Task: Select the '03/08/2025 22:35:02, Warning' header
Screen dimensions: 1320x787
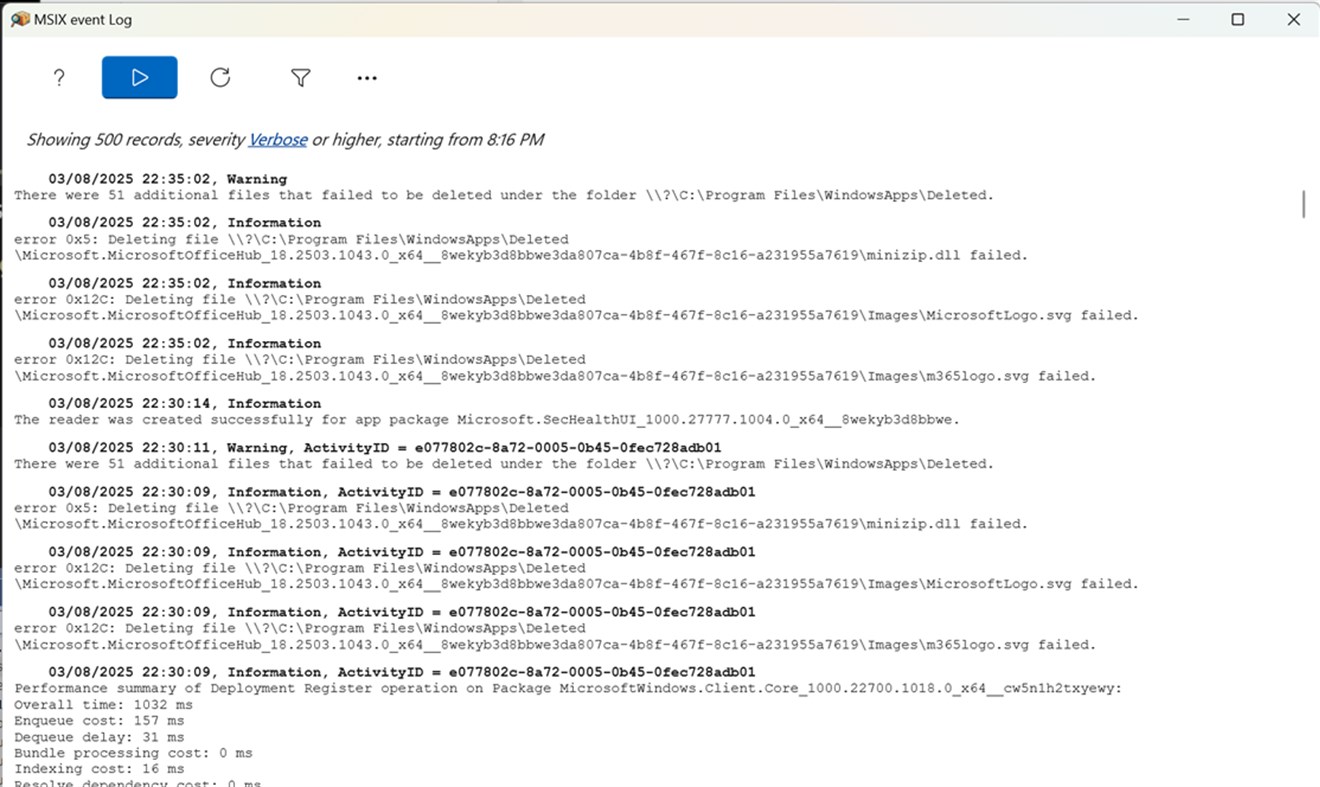Action: [167, 180]
